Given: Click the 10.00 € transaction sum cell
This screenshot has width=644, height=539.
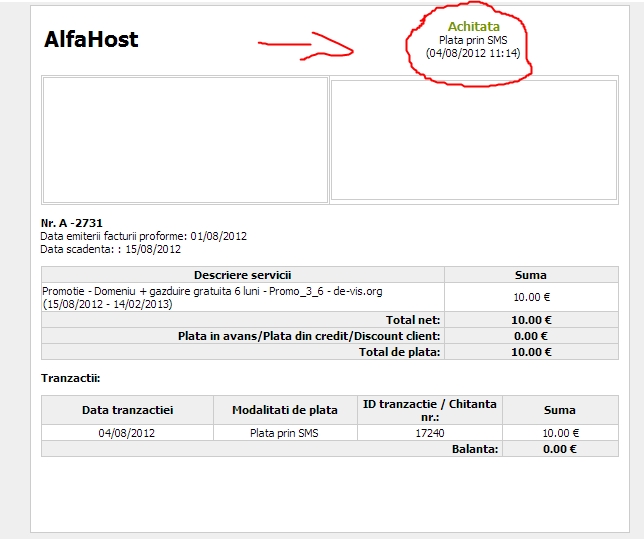Looking at the screenshot, I should (560, 433).
